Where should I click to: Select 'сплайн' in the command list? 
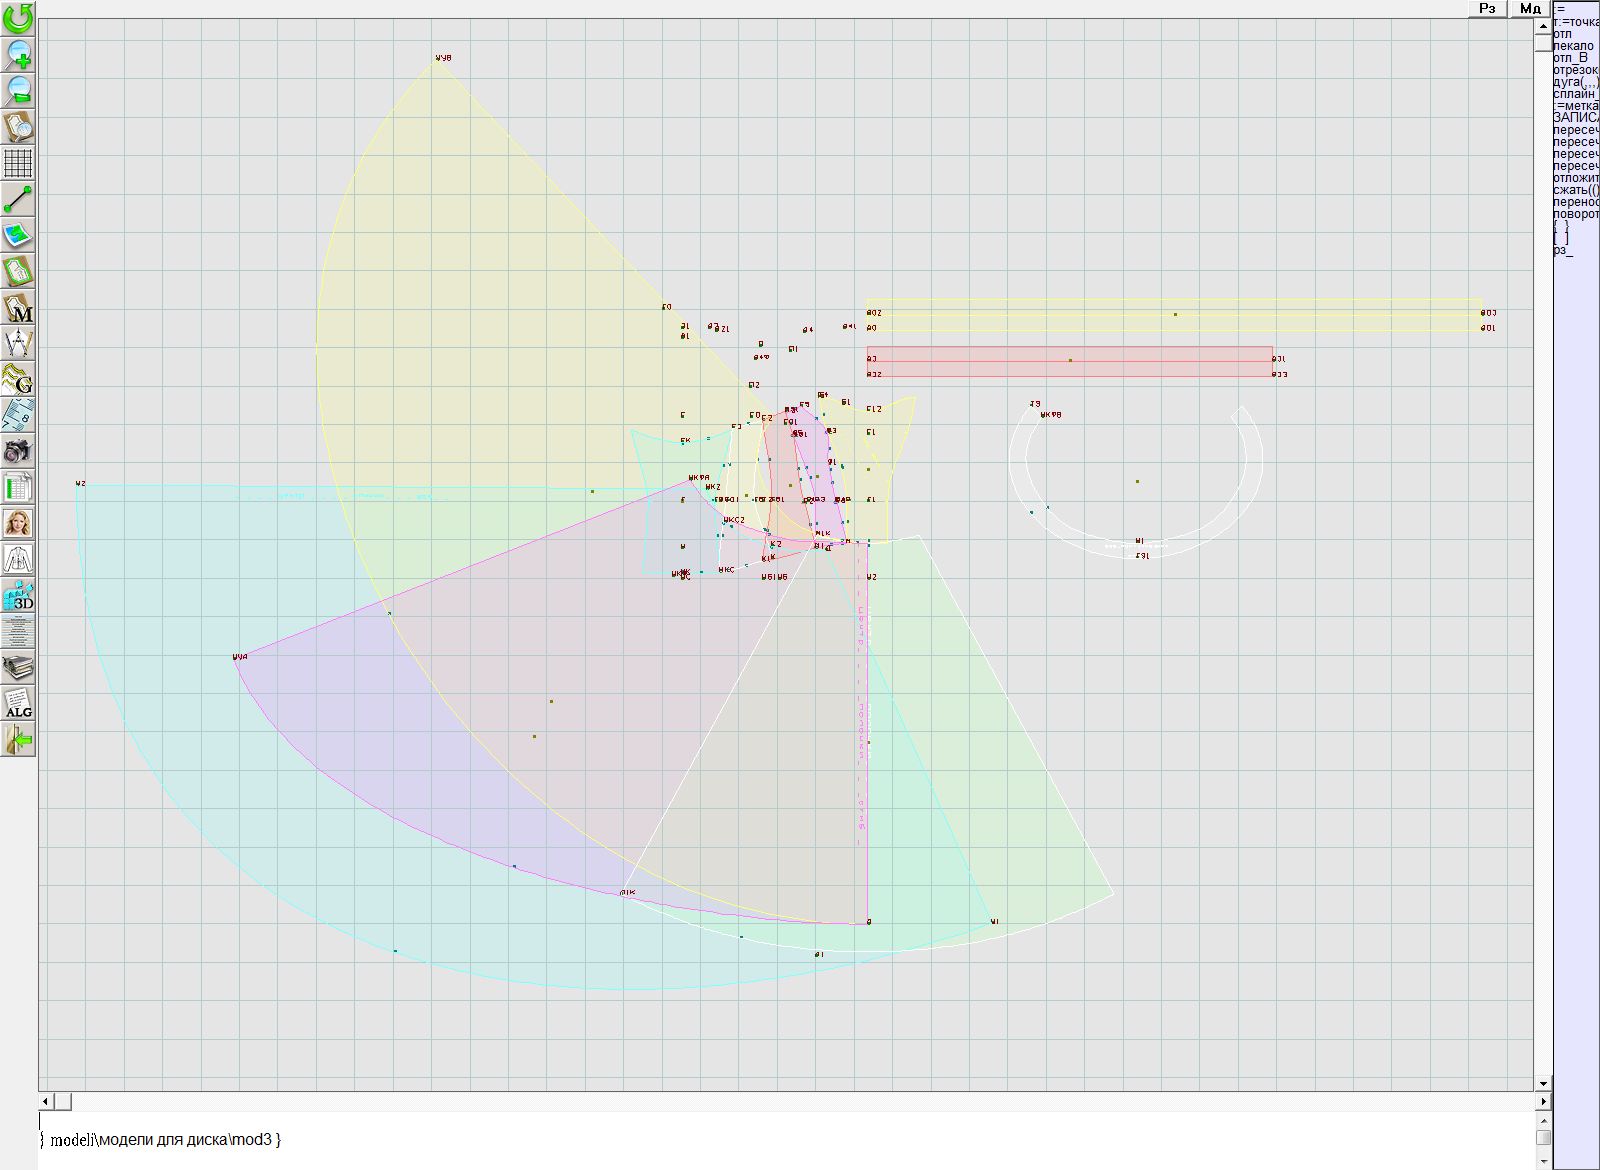click(x=1575, y=94)
